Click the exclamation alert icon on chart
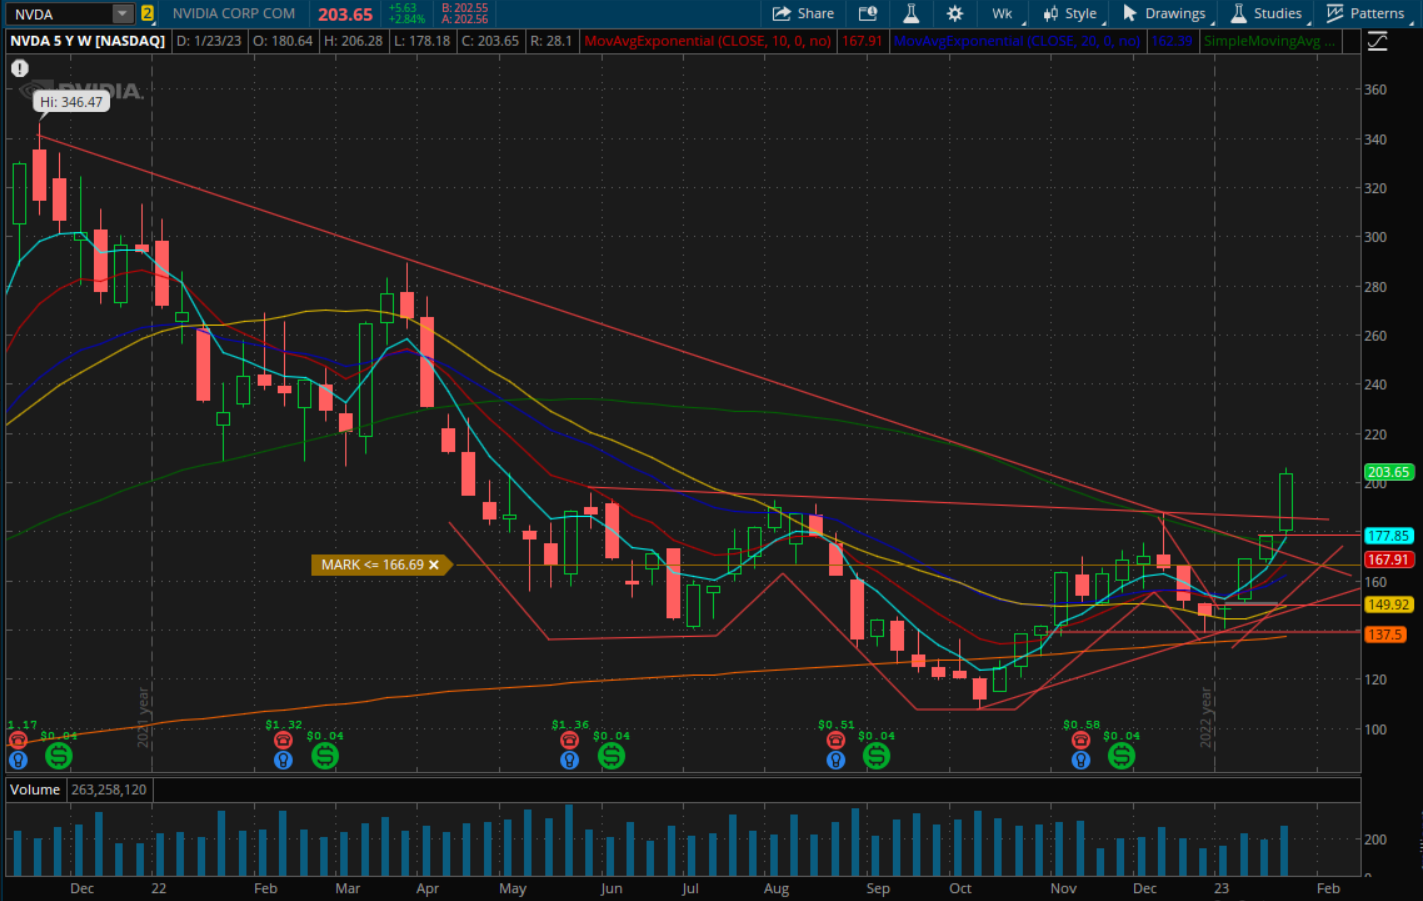 coord(19,68)
